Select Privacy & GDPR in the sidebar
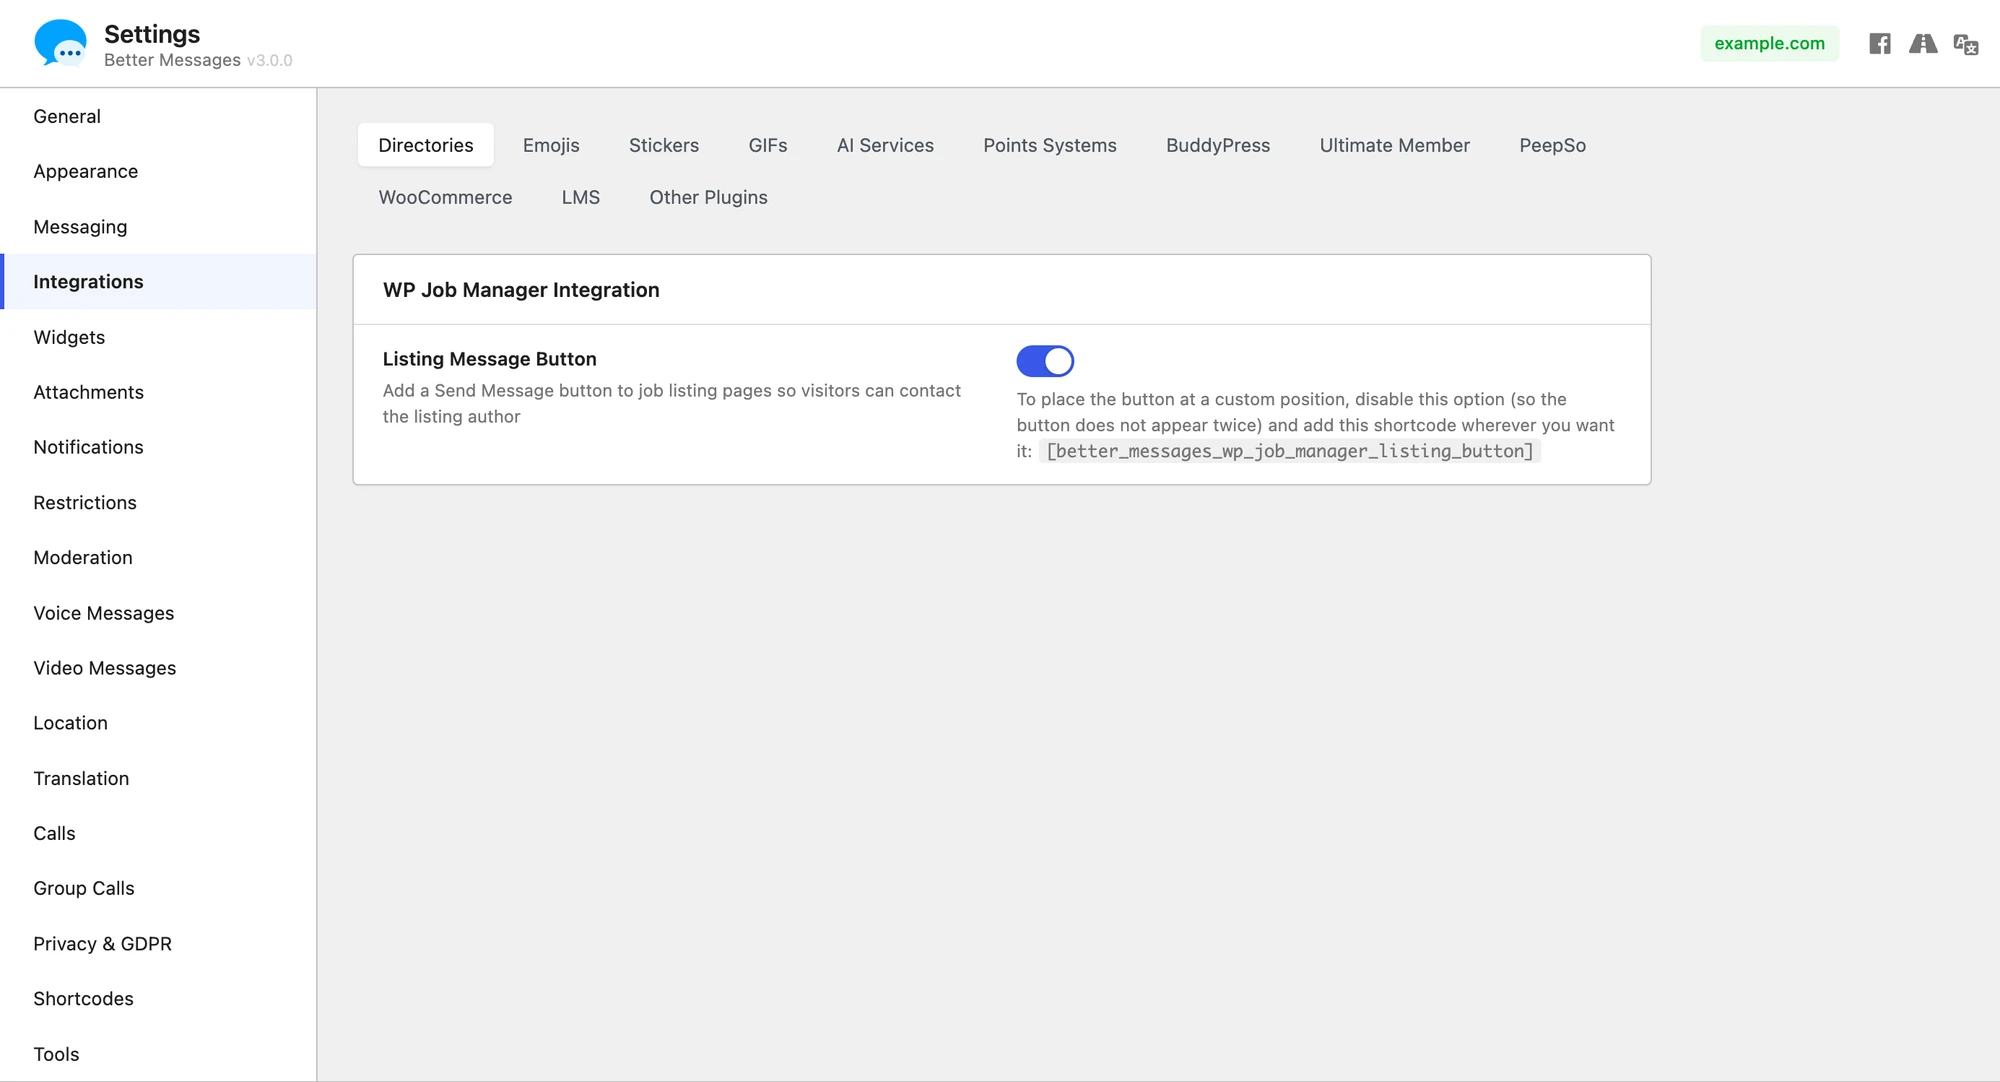2000x1082 pixels. click(x=158, y=944)
